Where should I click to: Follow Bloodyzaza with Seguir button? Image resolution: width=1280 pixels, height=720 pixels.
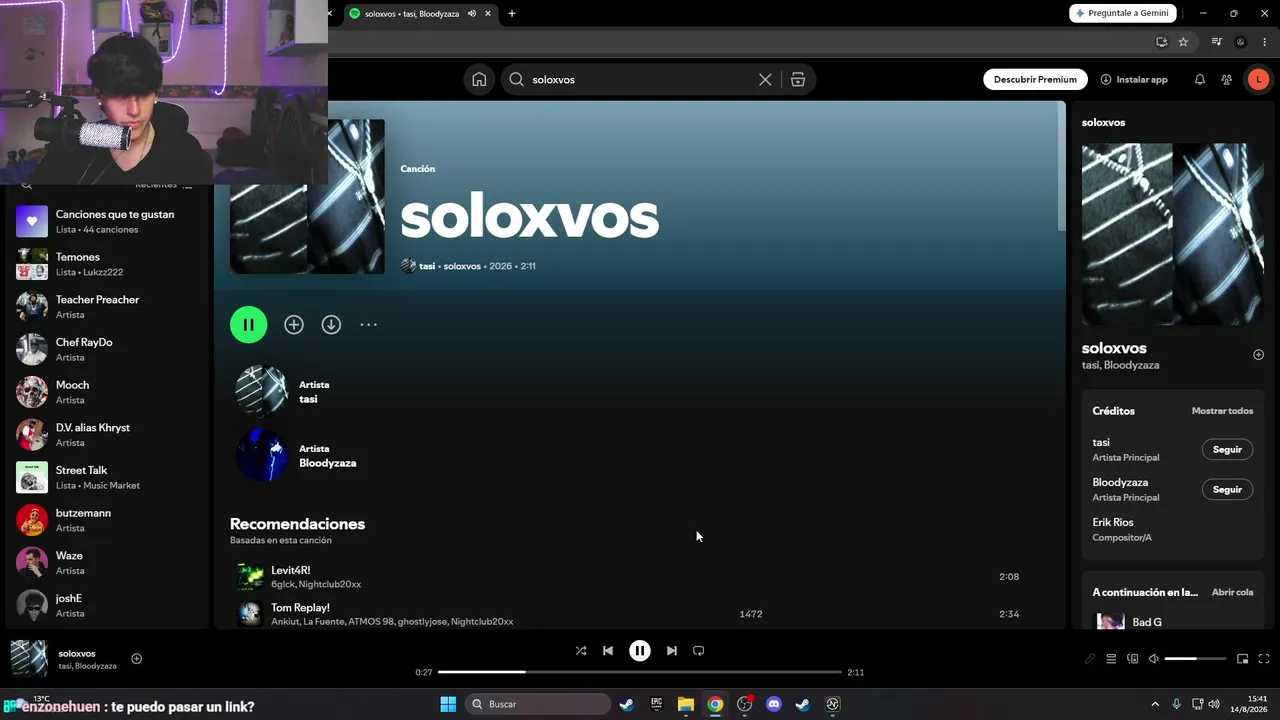coord(1227,490)
